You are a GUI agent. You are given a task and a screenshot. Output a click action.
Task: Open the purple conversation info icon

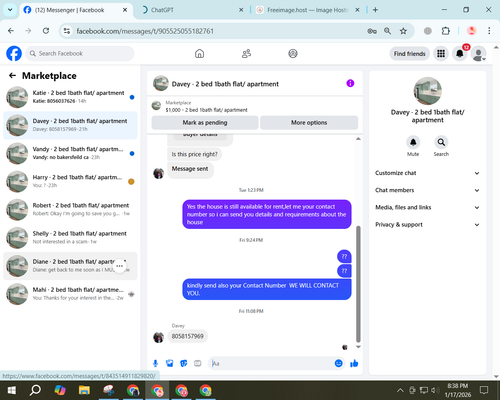coord(350,83)
